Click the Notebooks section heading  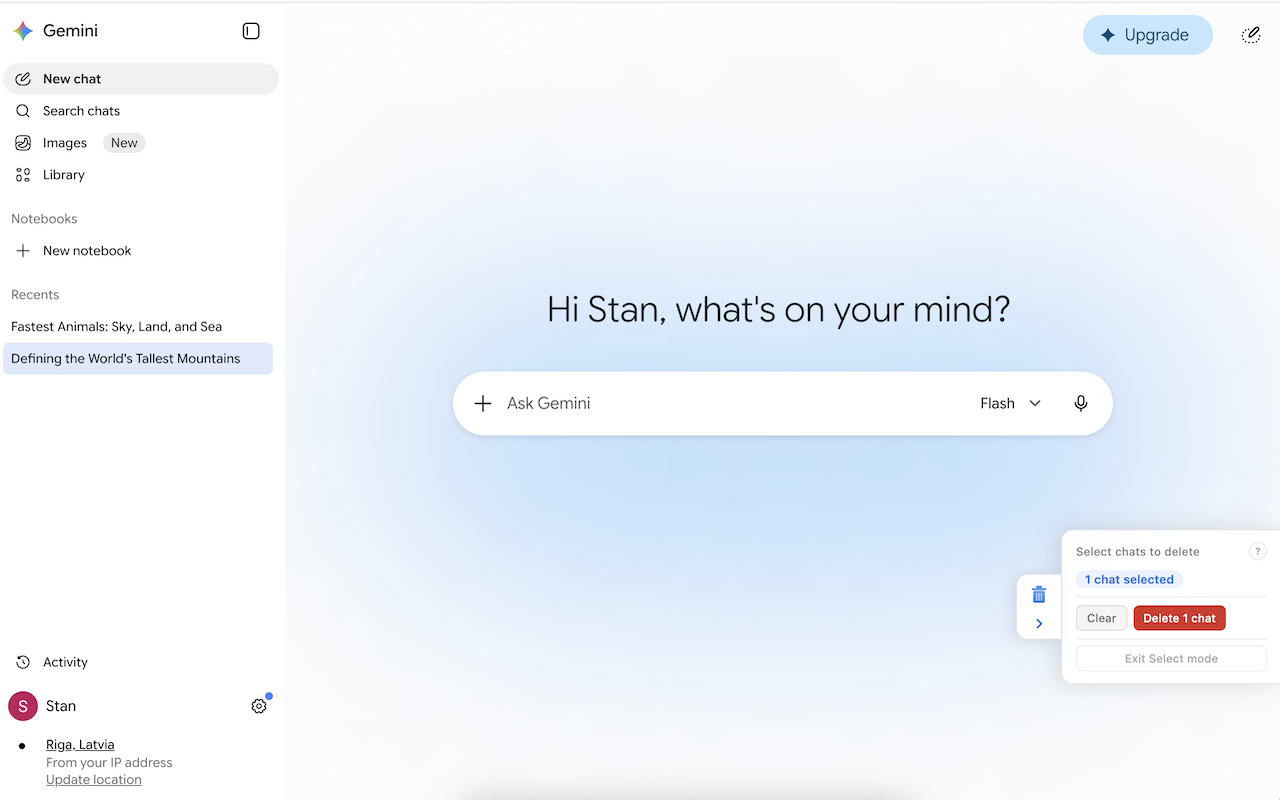click(x=44, y=219)
